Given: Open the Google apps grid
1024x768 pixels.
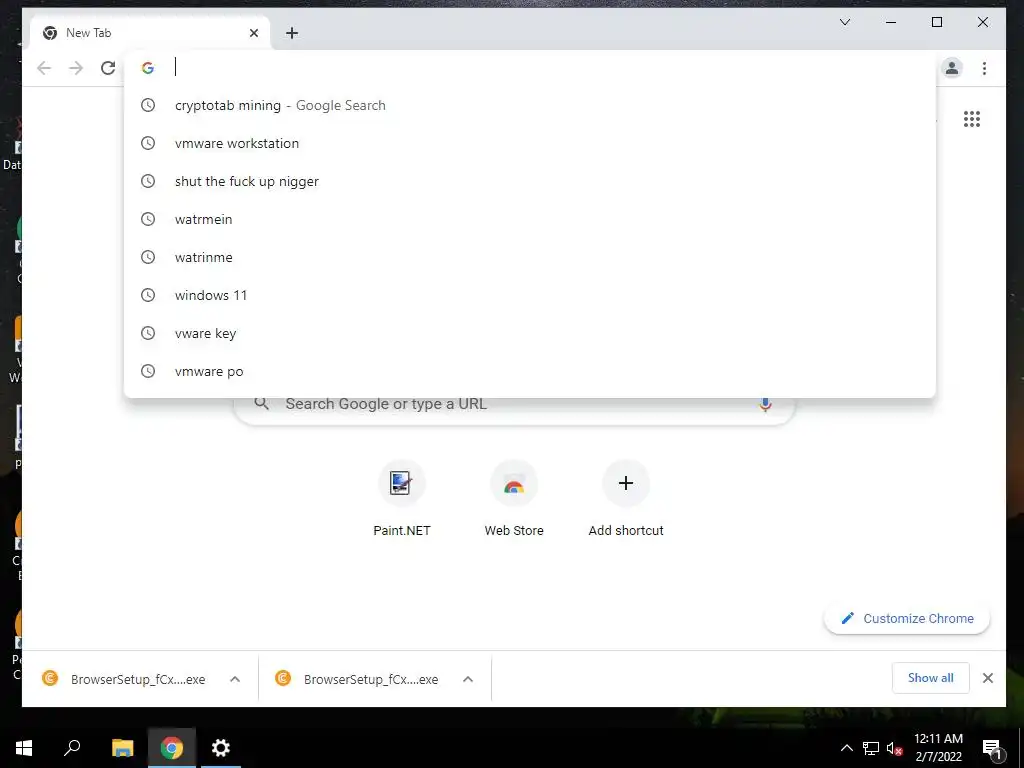Looking at the screenshot, I should click(x=972, y=119).
